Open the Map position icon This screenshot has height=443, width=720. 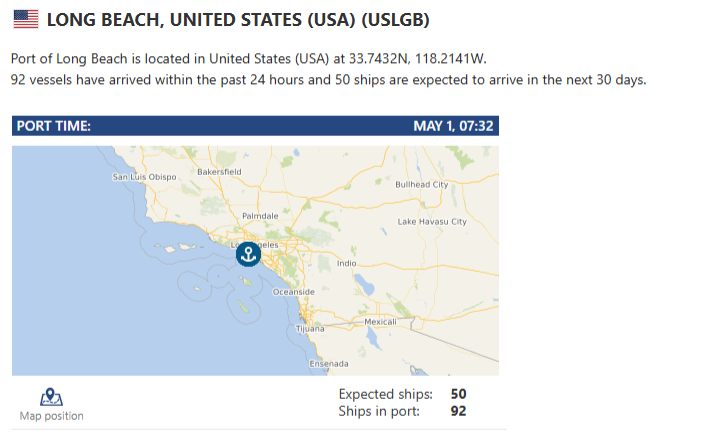point(51,397)
